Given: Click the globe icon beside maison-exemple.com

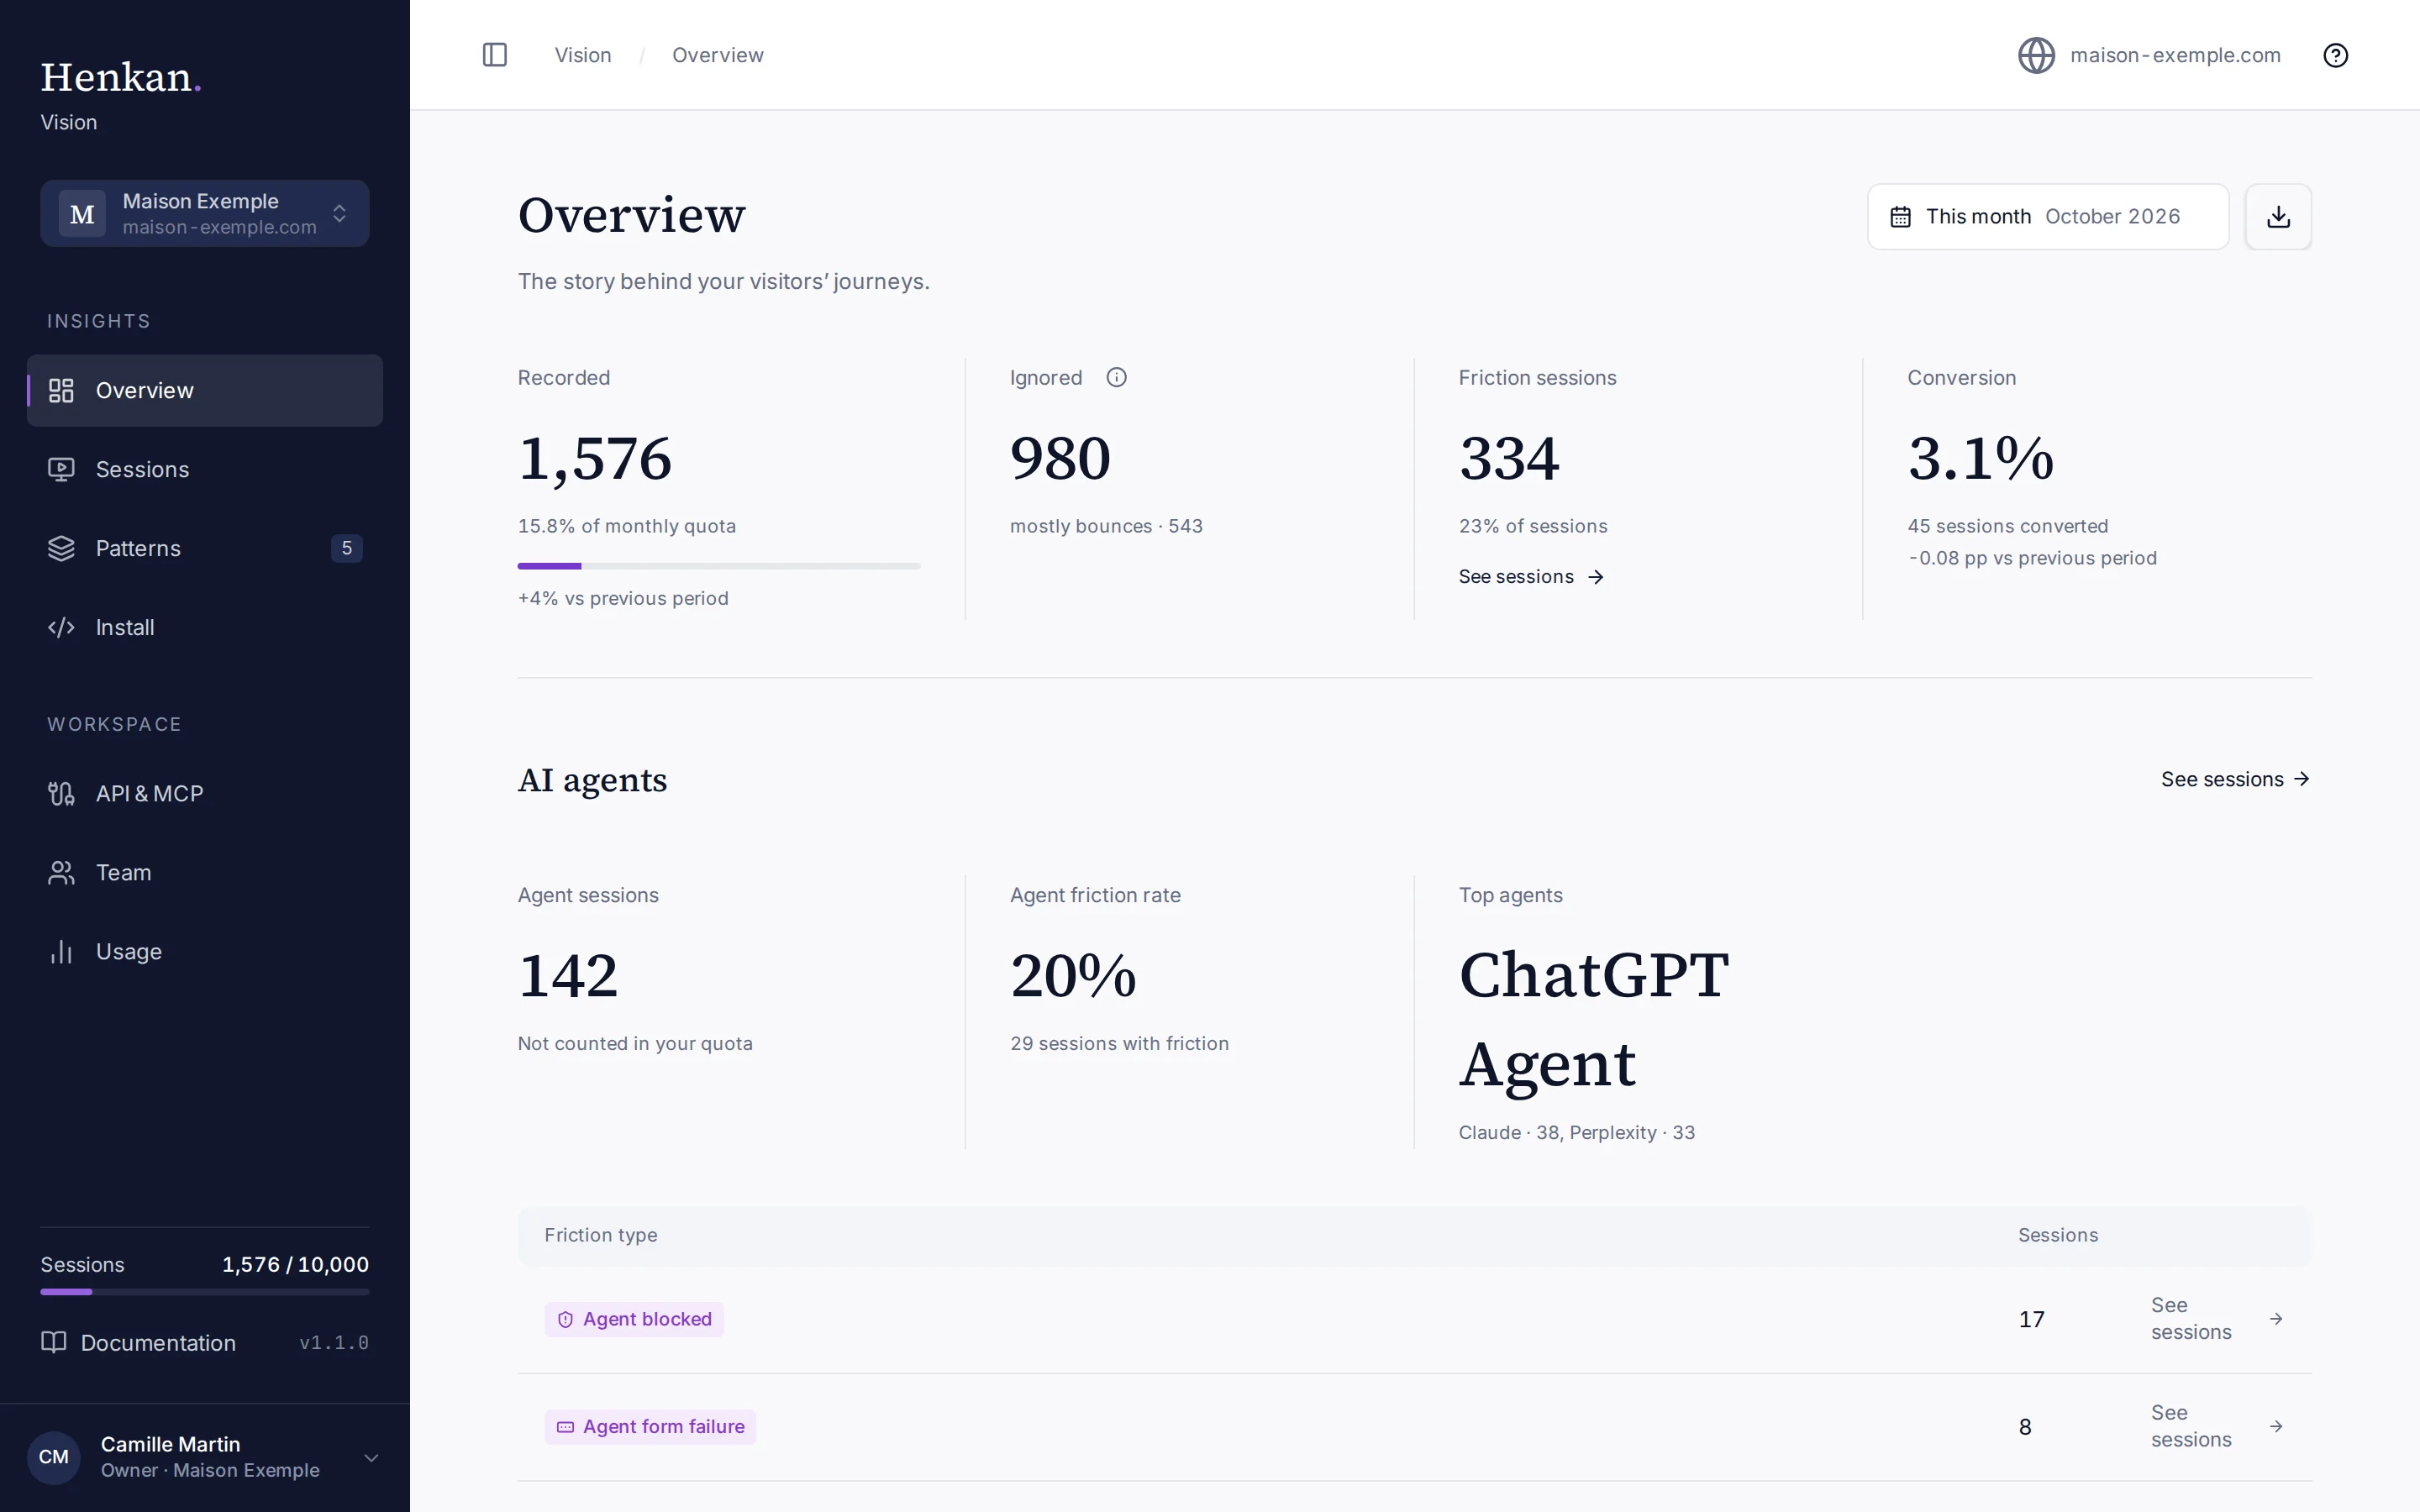Looking at the screenshot, I should coord(2036,55).
